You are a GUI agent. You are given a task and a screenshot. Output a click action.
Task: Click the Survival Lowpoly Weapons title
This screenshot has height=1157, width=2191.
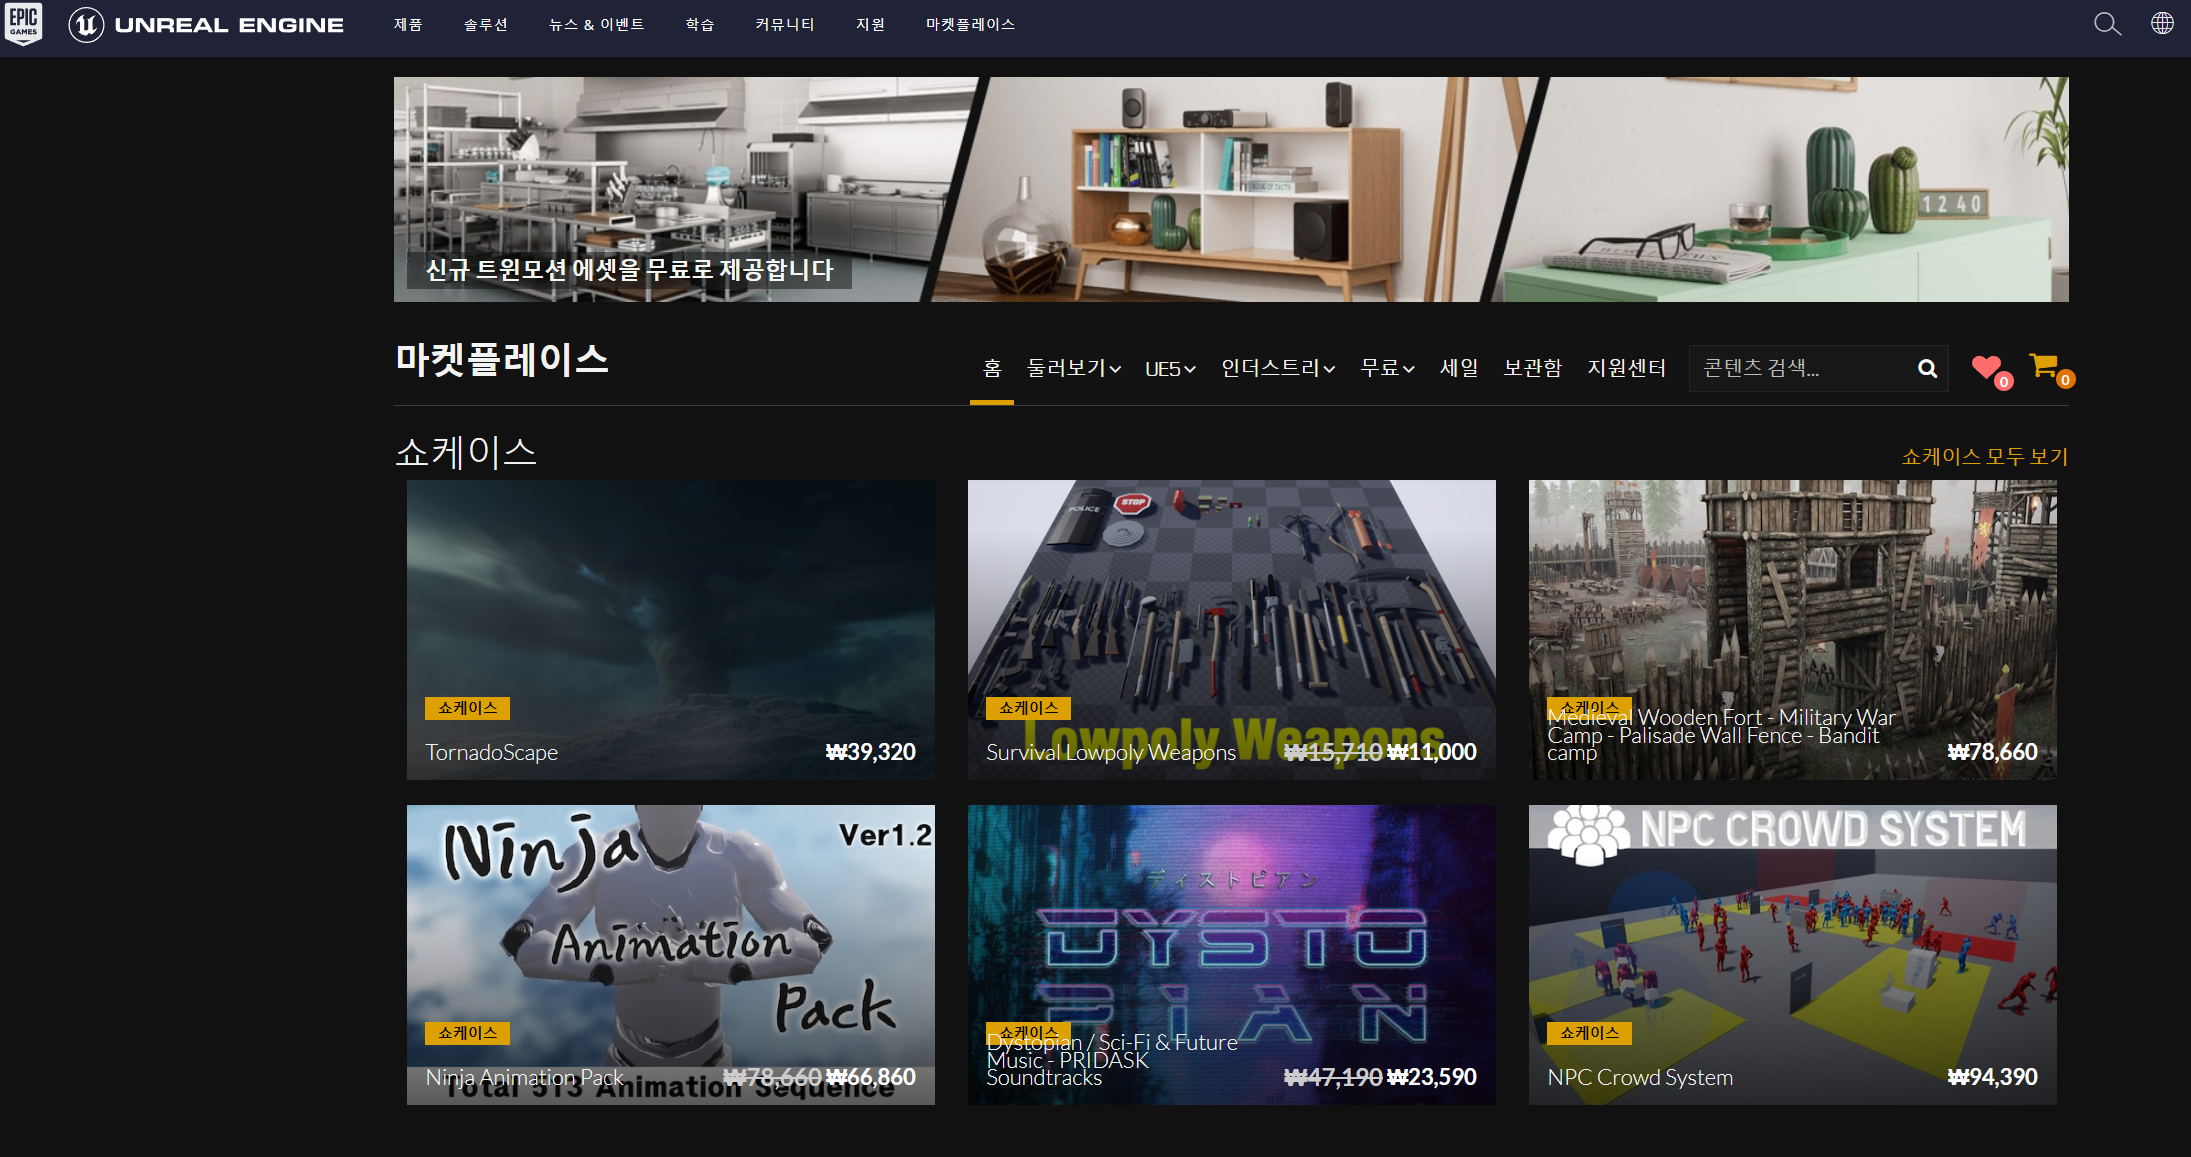[1111, 752]
